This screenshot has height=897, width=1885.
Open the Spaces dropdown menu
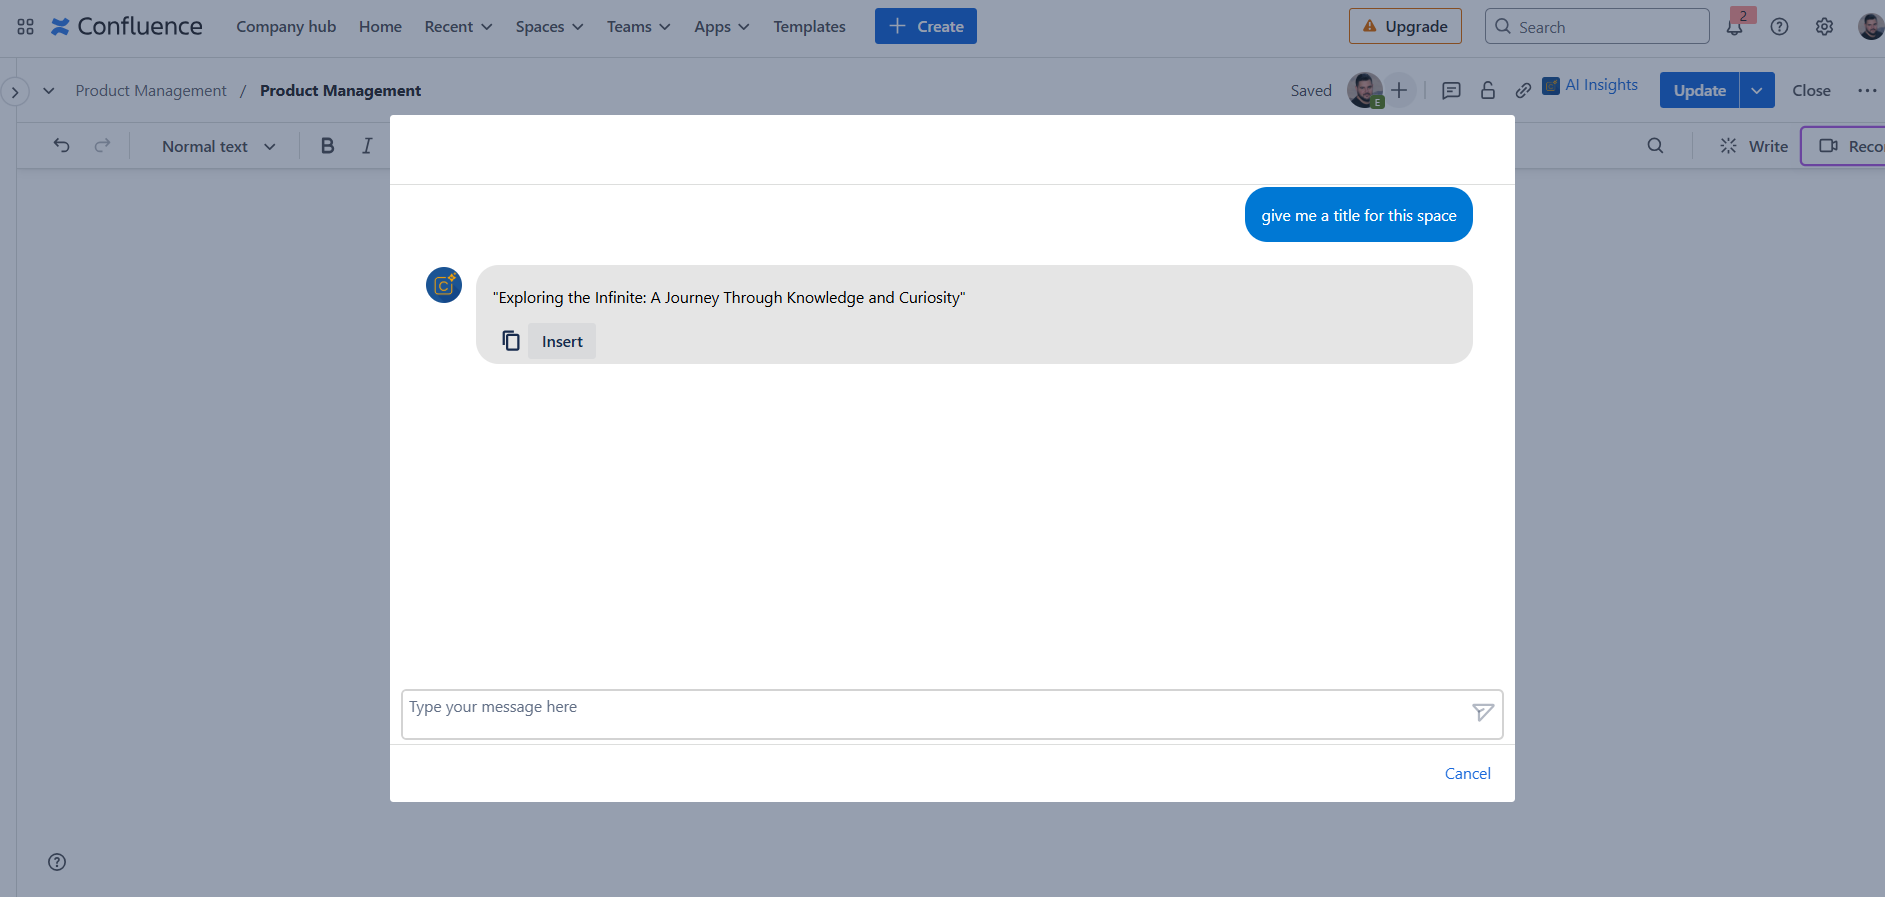(x=549, y=27)
